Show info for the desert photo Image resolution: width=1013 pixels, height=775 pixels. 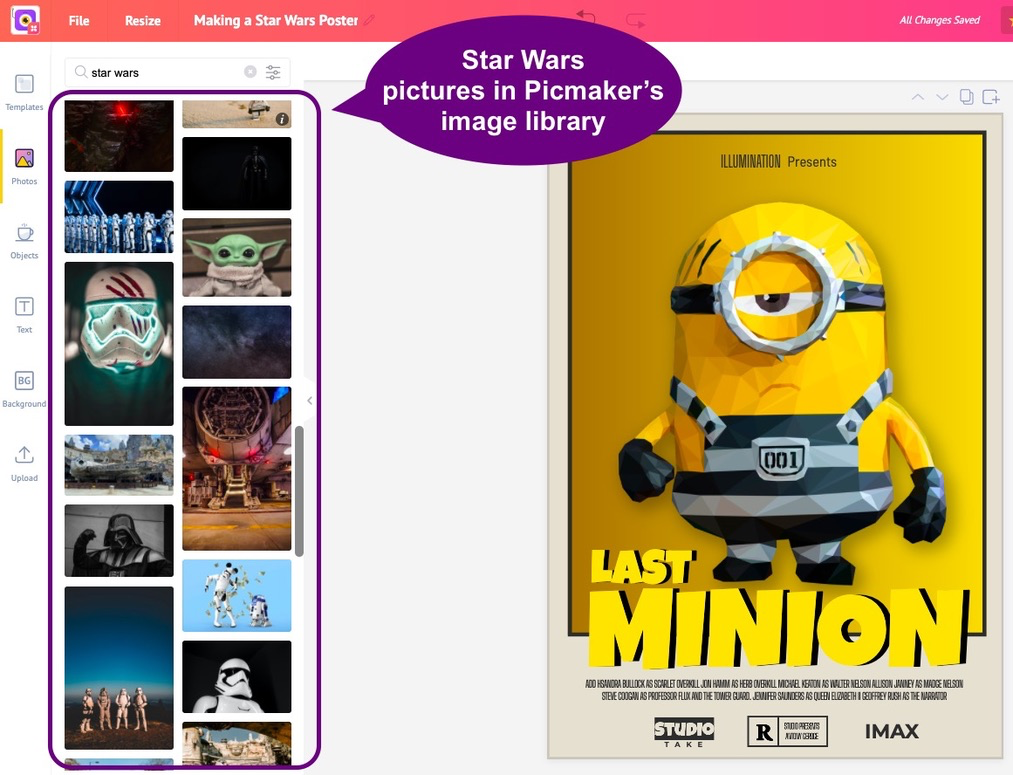tap(282, 119)
